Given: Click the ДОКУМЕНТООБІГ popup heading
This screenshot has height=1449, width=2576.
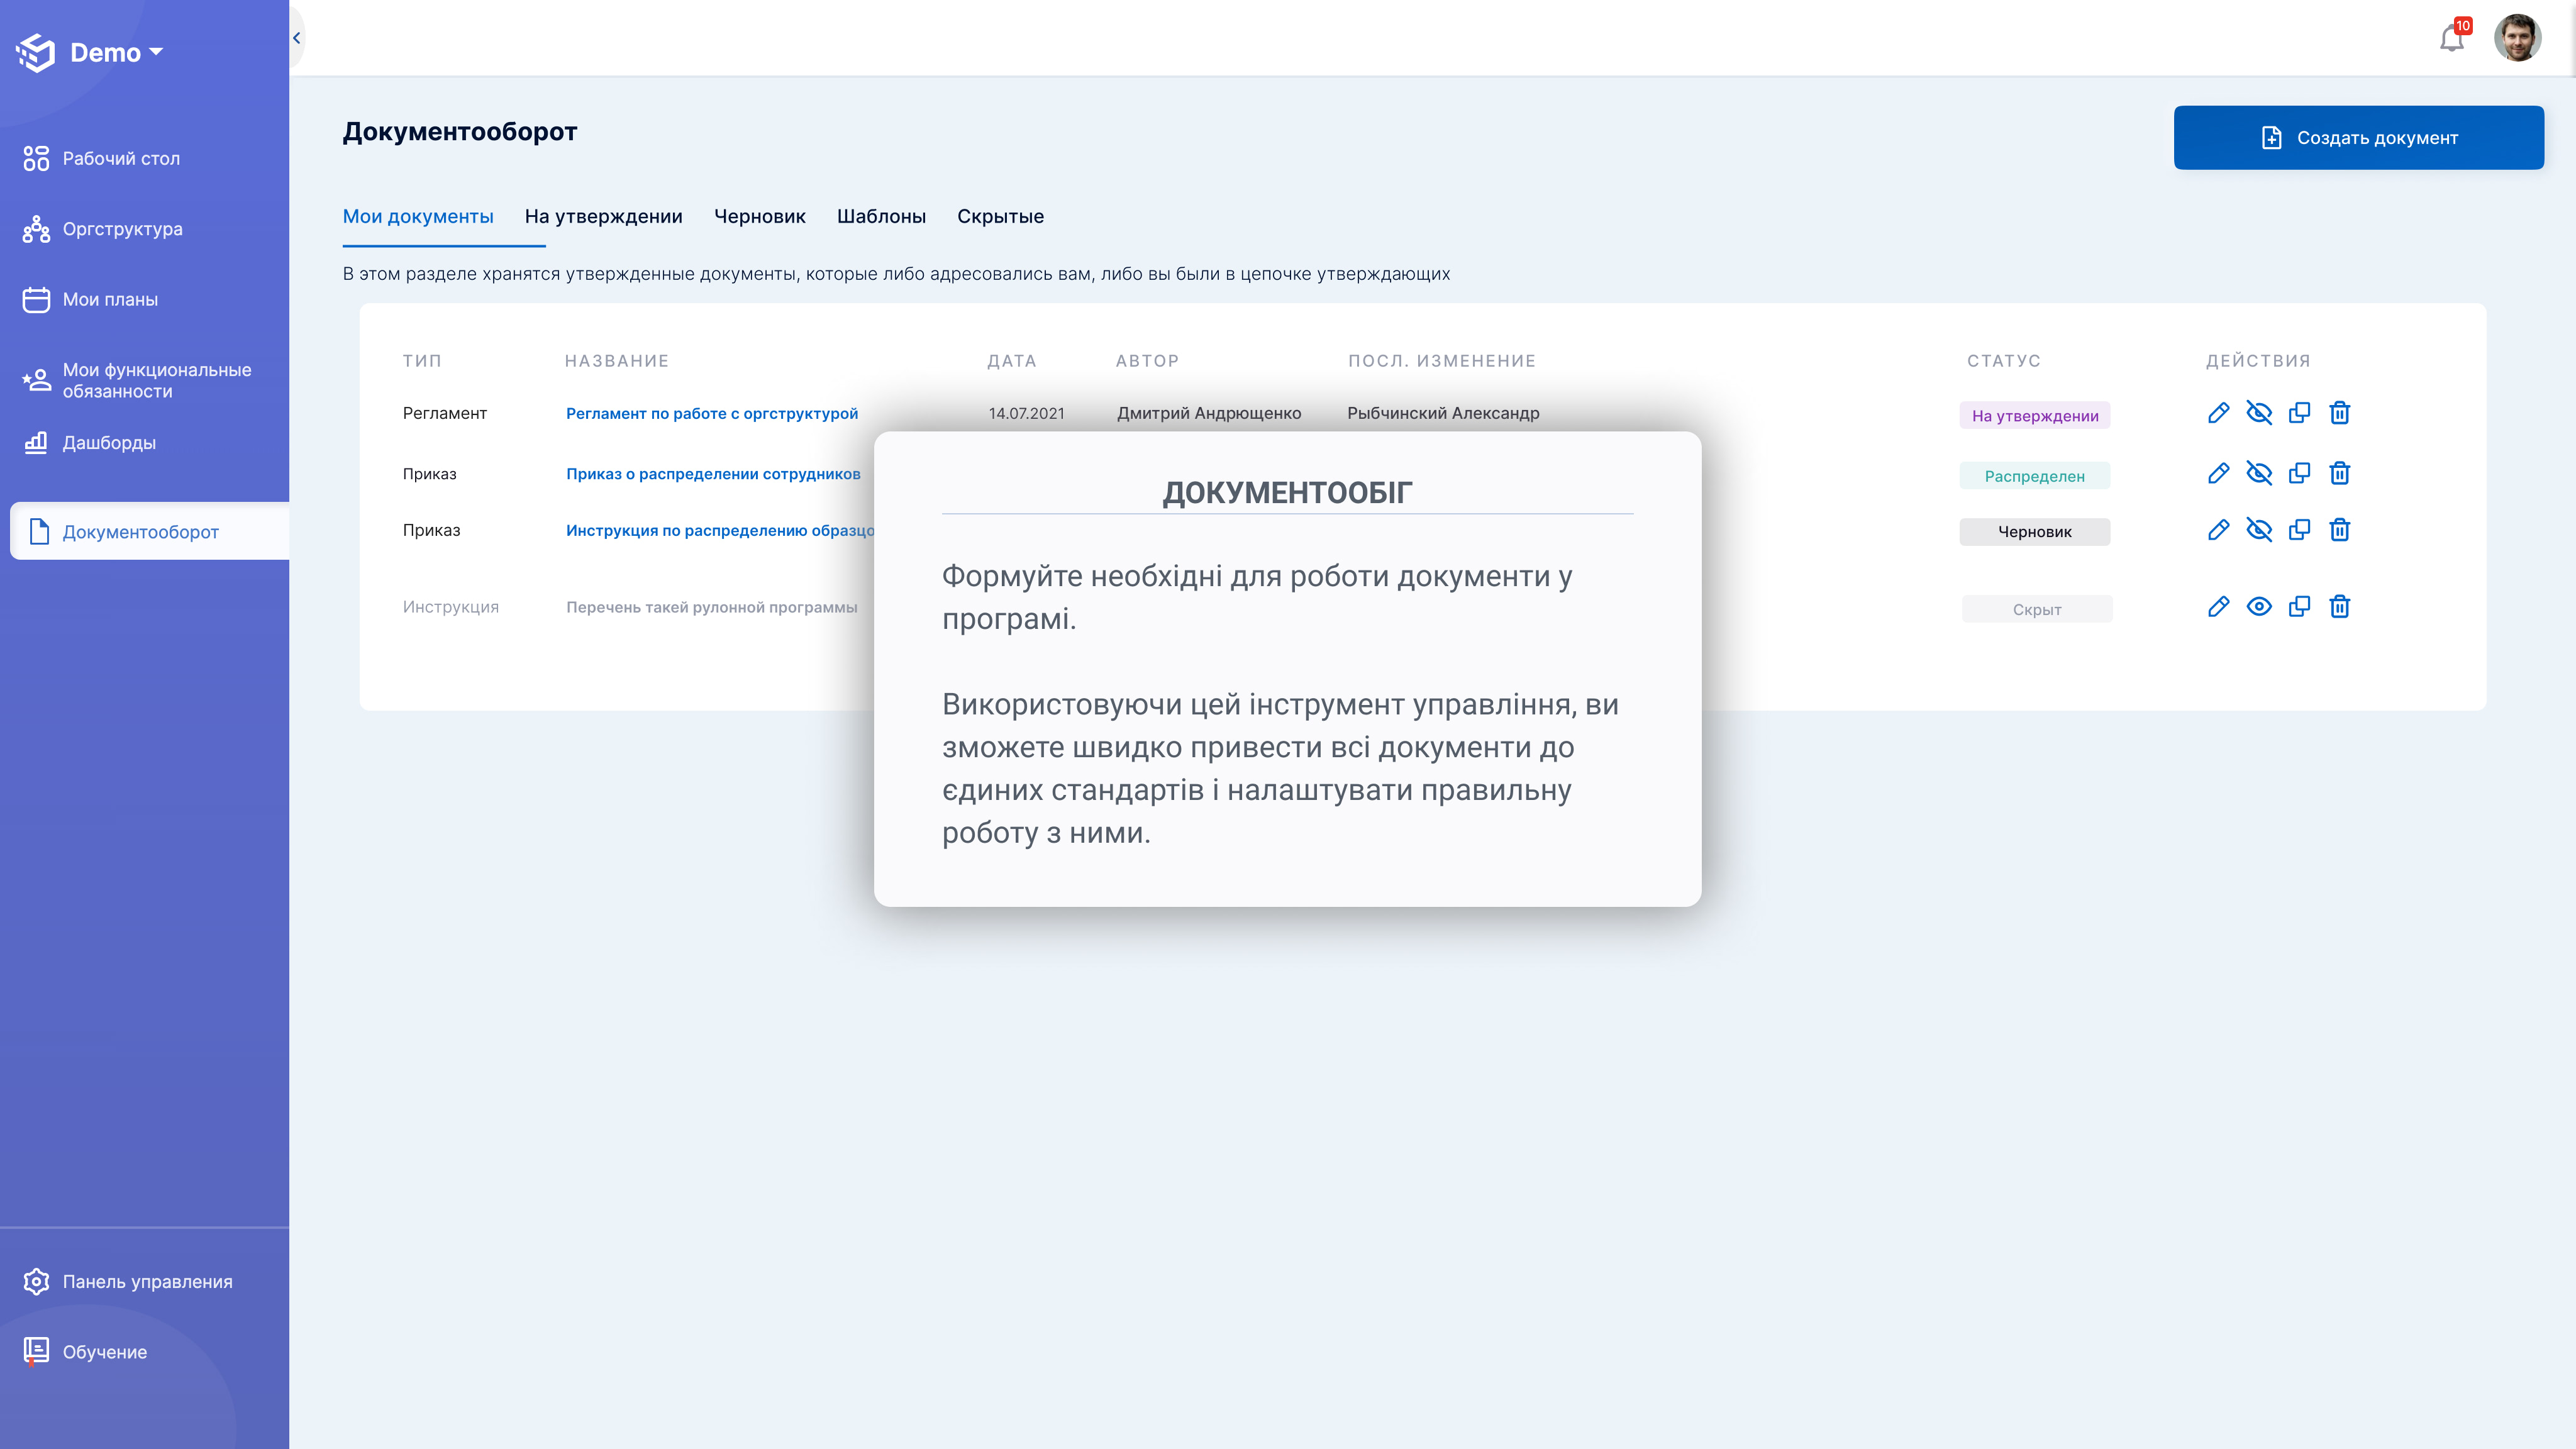Looking at the screenshot, I should [1287, 492].
